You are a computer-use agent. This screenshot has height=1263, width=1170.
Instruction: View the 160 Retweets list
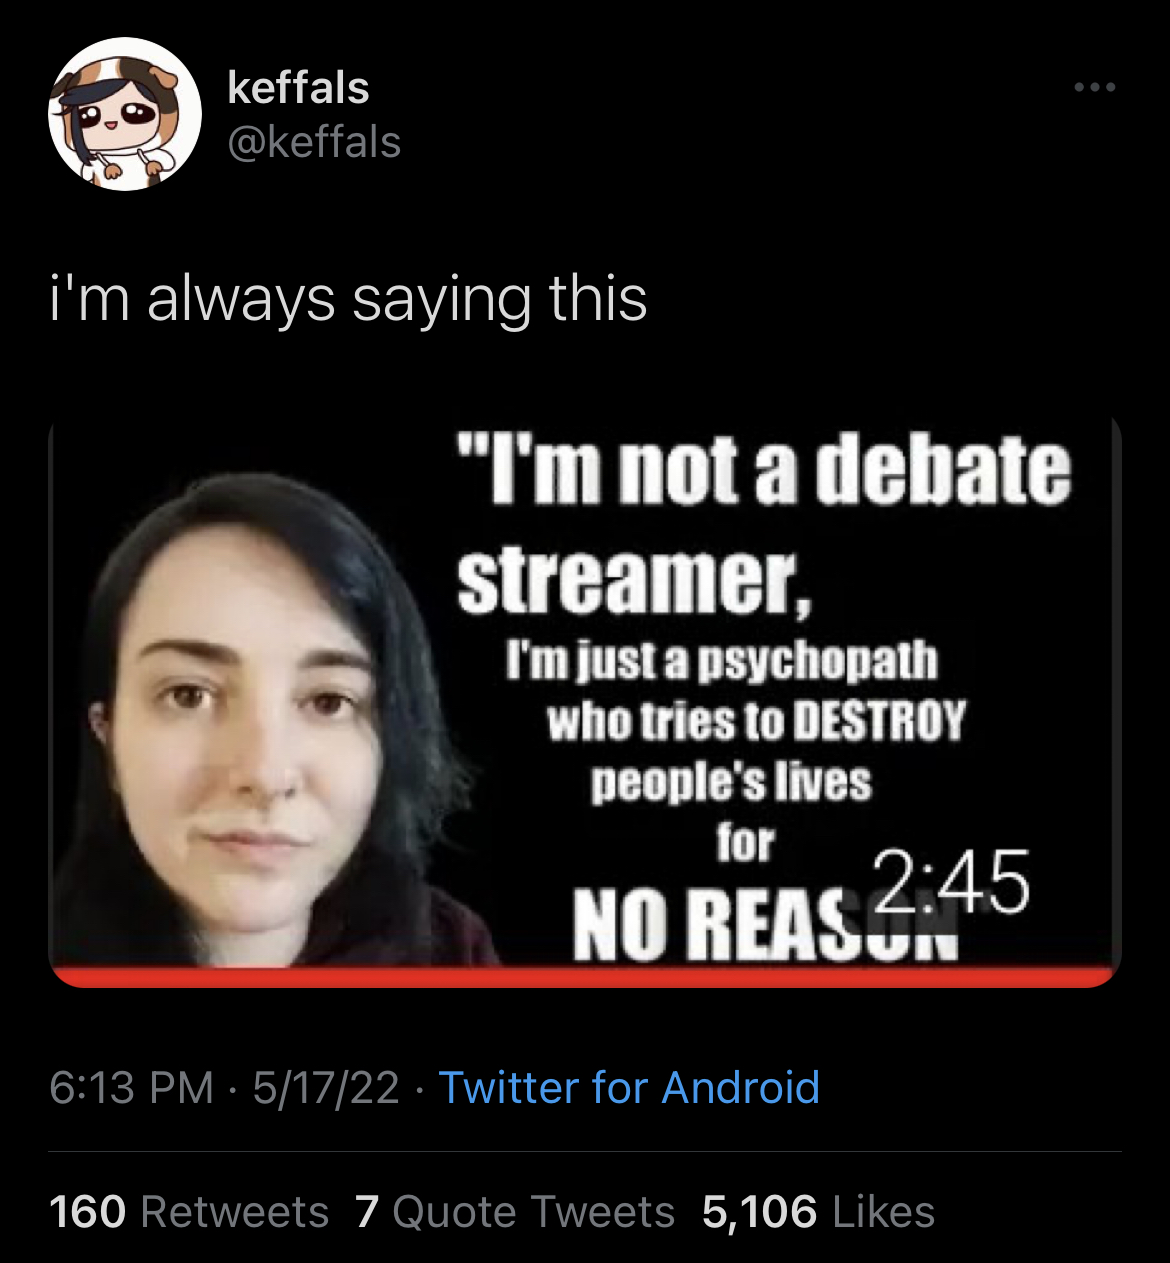pos(189,1212)
